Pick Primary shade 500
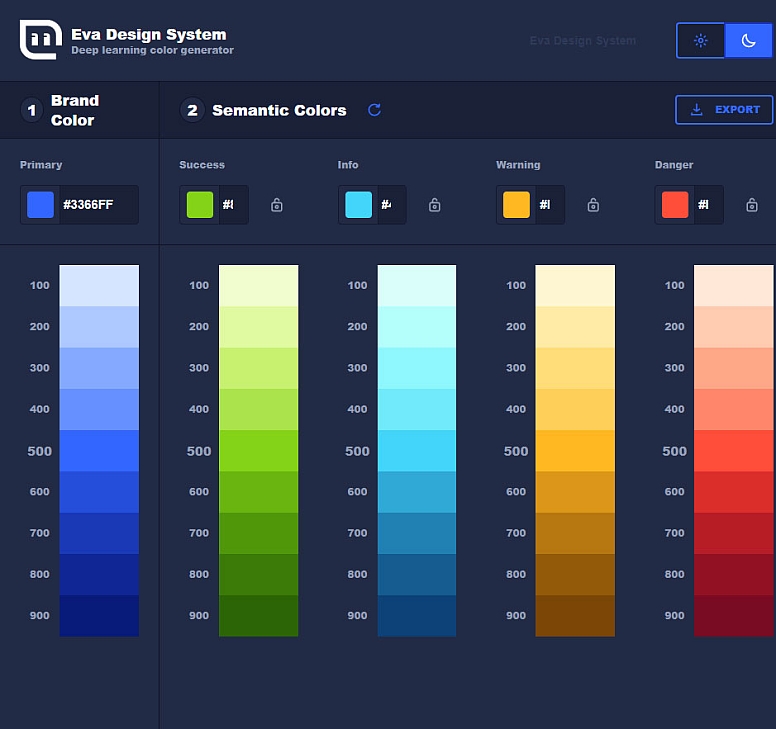The image size is (776, 729). coord(99,451)
